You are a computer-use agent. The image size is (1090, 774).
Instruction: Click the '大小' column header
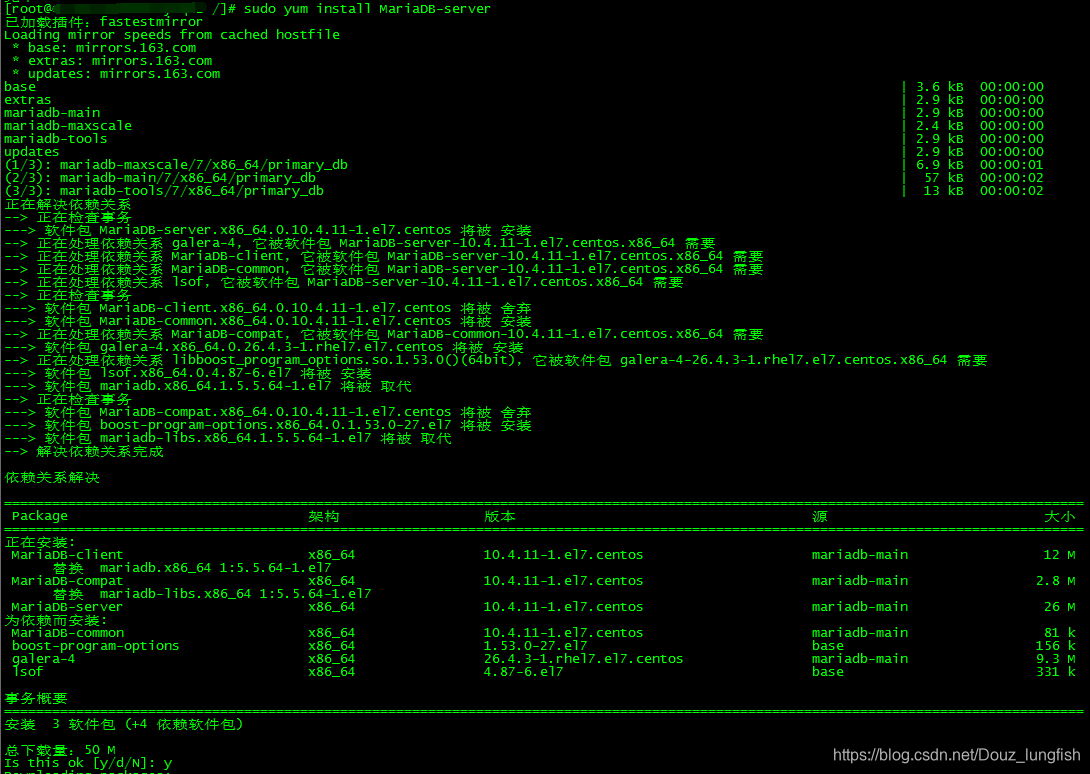click(1059, 517)
